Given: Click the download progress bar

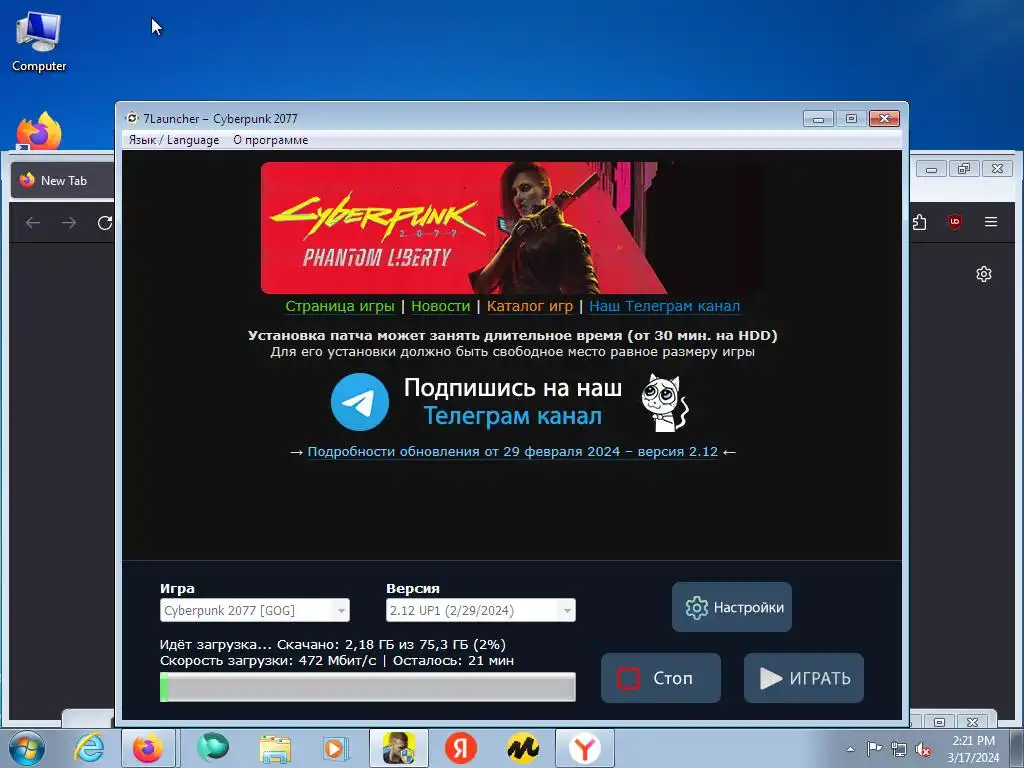Looking at the screenshot, I should pyautogui.click(x=368, y=687).
